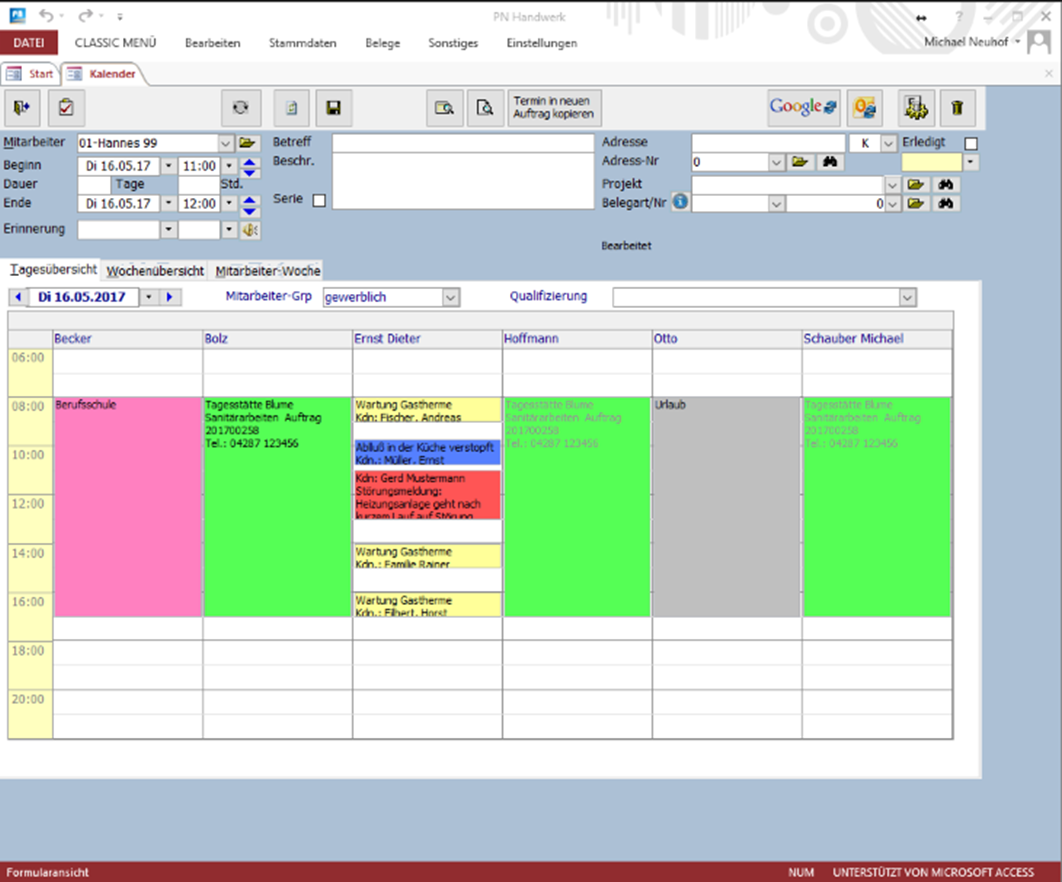Delete appointment with the trash can icon
This screenshot has width=1062, height=882.
tap(957, 108)
